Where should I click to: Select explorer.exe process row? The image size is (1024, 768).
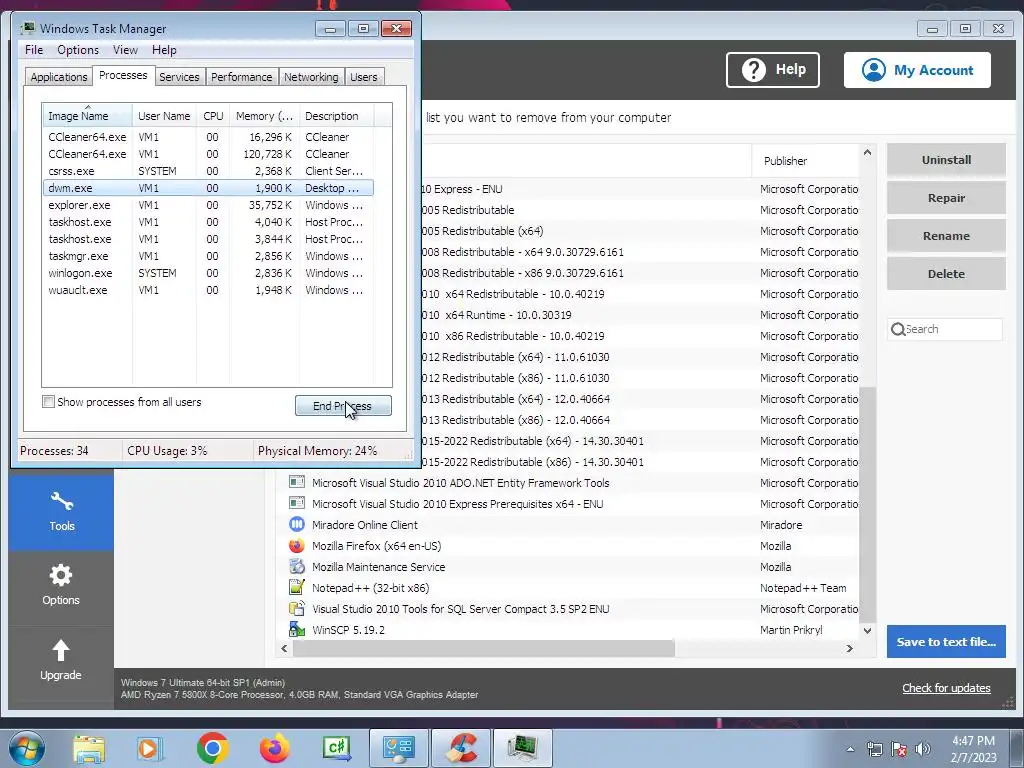click(x=208, y=205)
